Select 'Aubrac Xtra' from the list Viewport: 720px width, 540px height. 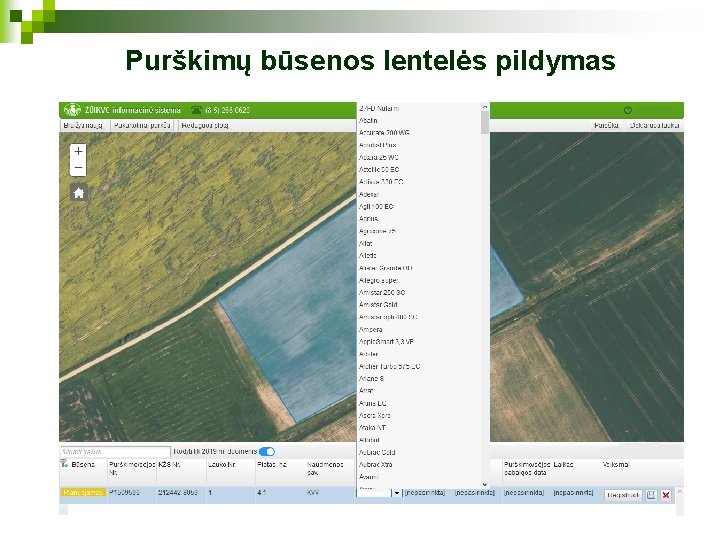pos(376,464)
